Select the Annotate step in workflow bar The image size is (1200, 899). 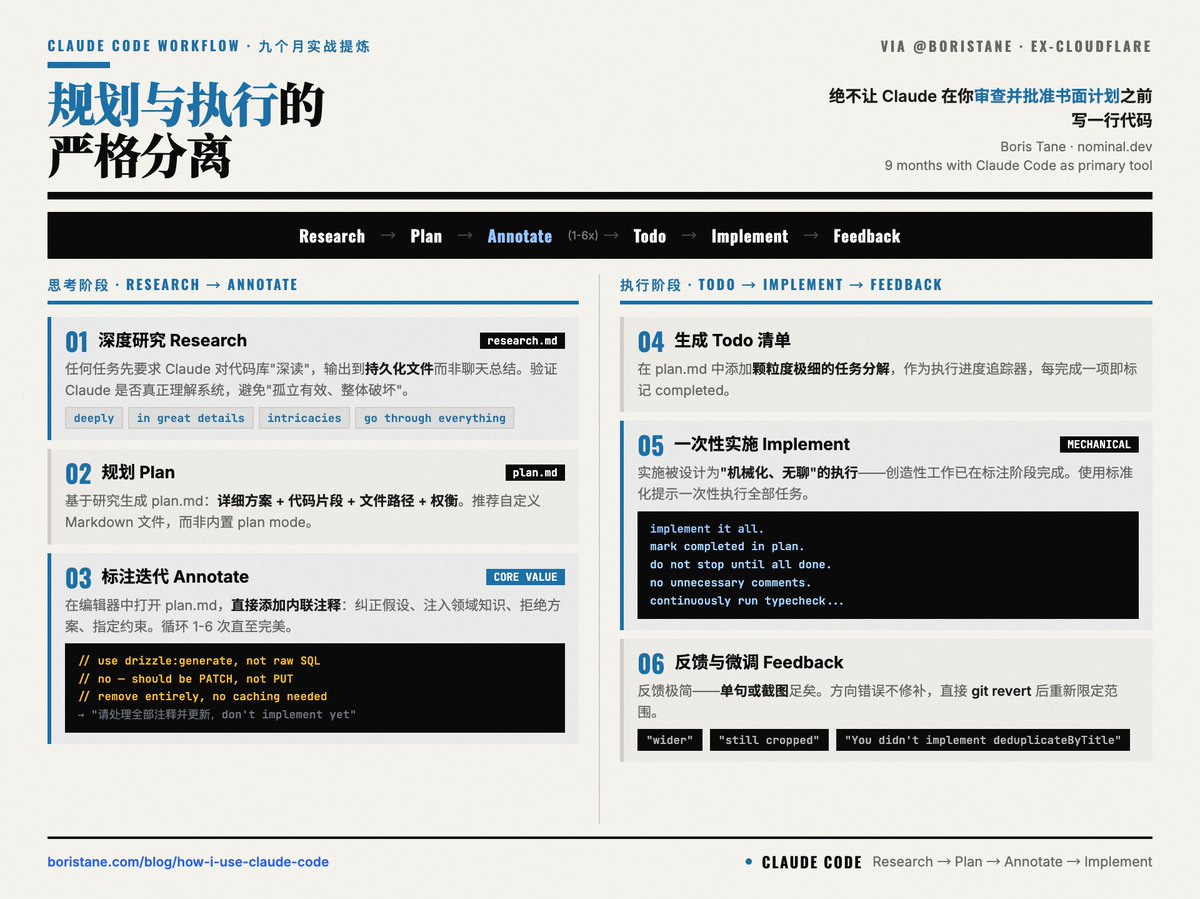(x=519, y=236)
